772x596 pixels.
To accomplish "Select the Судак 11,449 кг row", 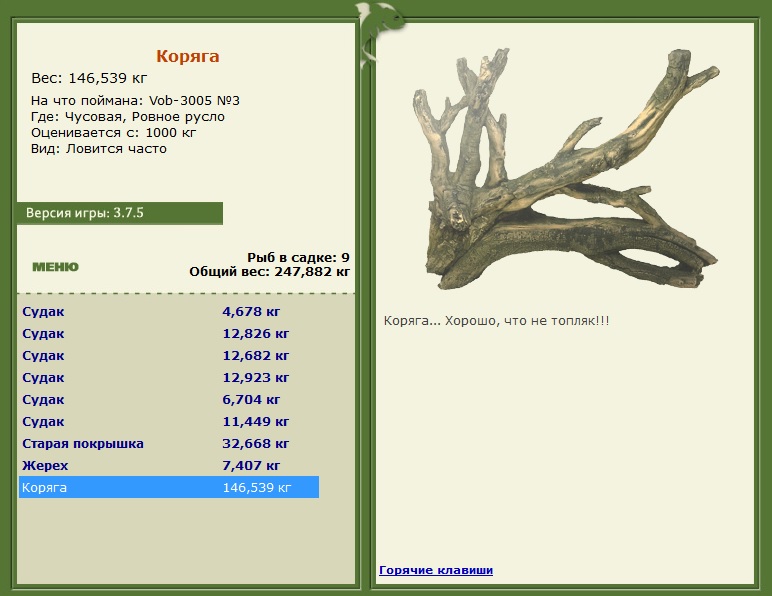I will [169, 421].
